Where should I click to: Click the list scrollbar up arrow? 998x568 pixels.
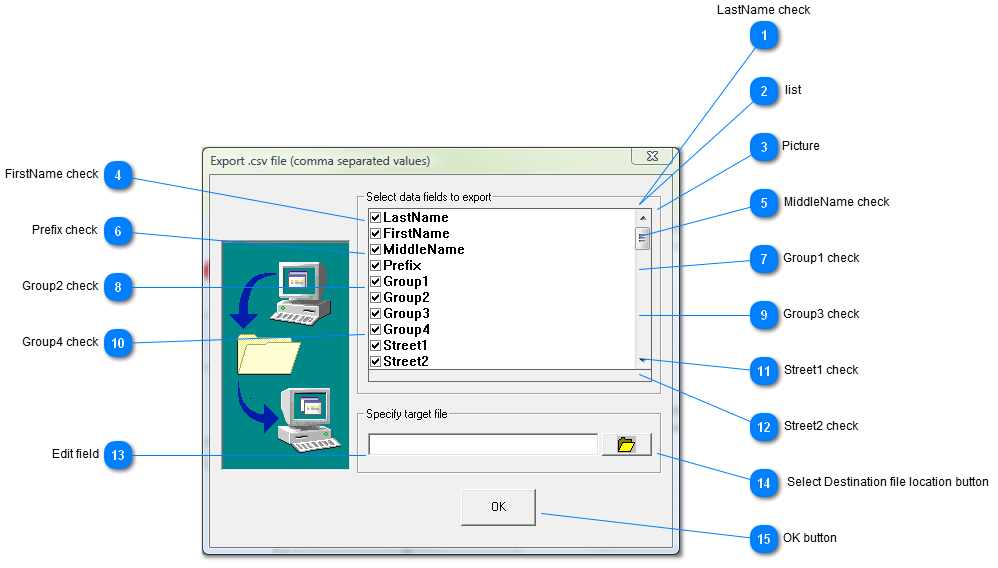tap(643, 218)
